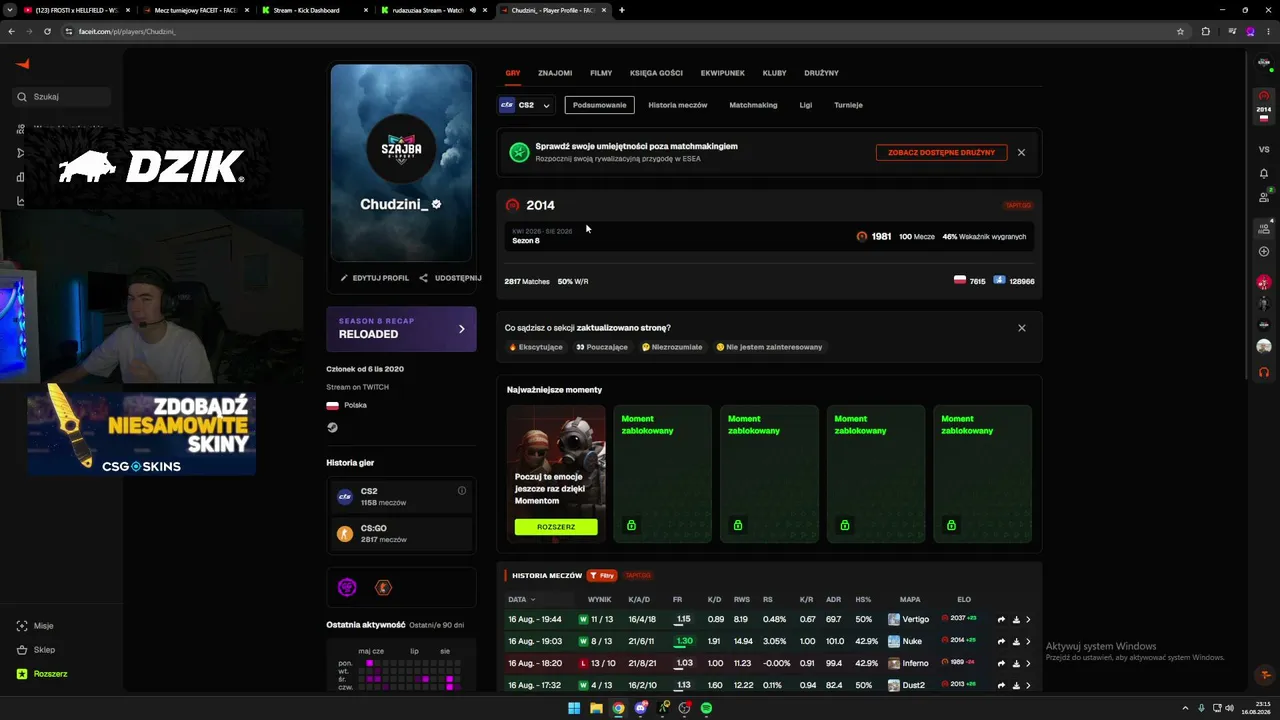Viewport: 1280px width, 720px height.
Task: Open the KLUBY tab
Action: point(774,73)
